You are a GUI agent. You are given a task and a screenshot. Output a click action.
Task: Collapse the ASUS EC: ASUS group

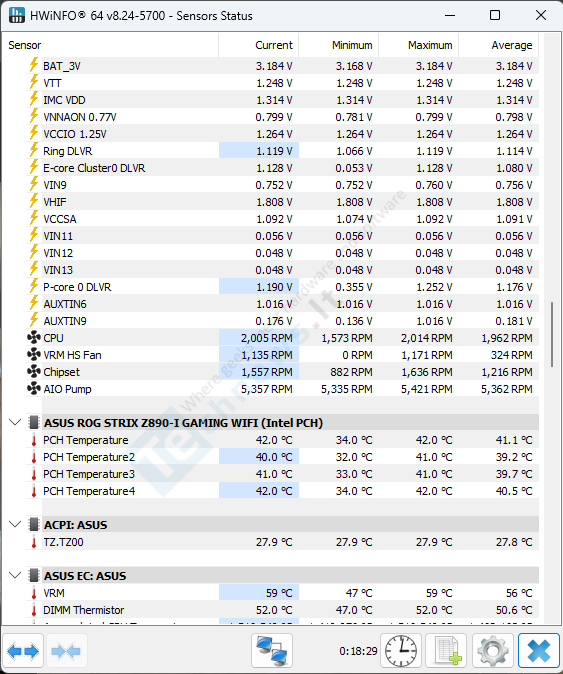pos(15,575)
